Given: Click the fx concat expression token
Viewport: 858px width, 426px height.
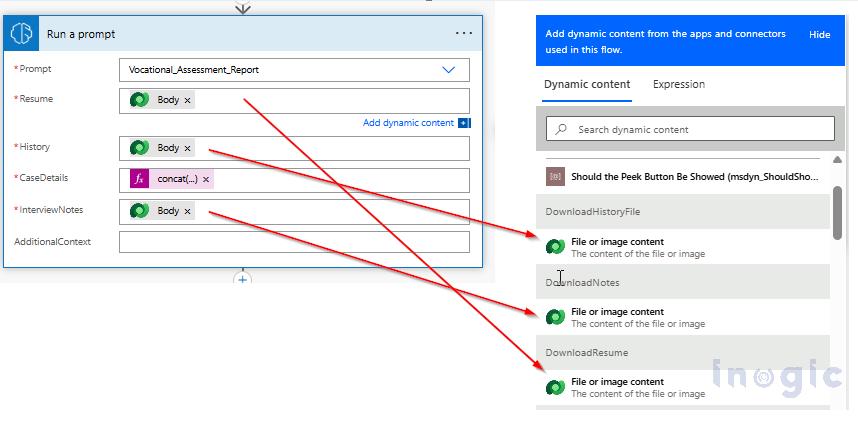Looking at the screenshot, I should [x=176, y=180].
